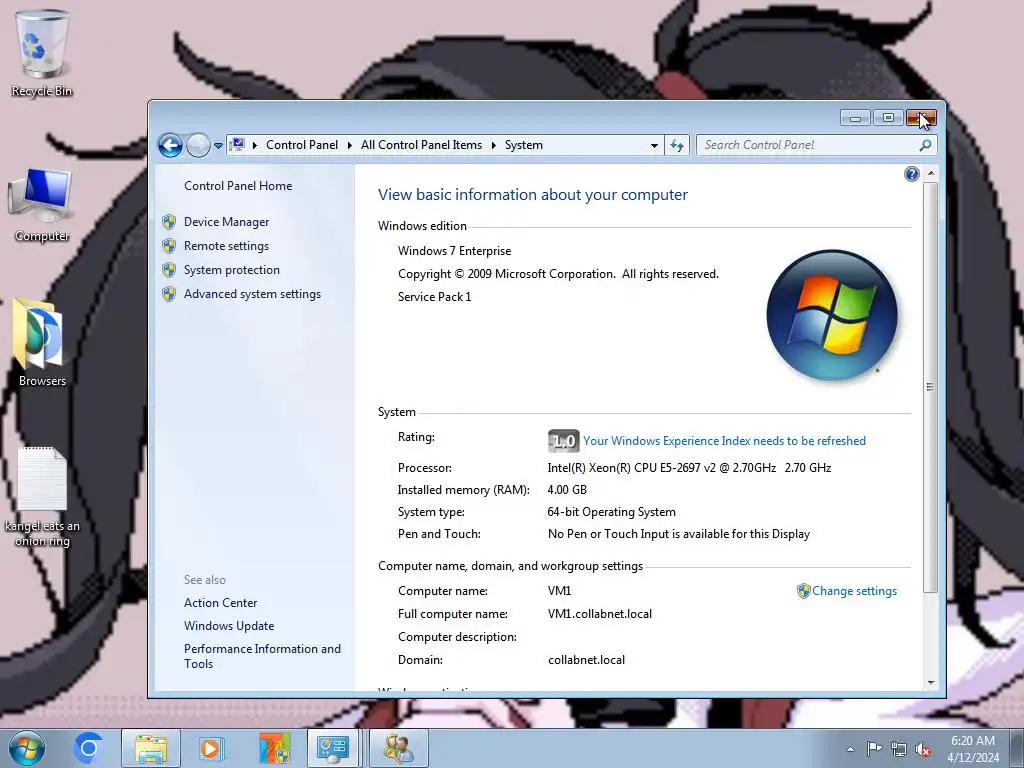Image resolution: width=1024 pixels, height=768 pixels.
Task: Go to Control Panel breadcrumb
Action: coord(302,145)
